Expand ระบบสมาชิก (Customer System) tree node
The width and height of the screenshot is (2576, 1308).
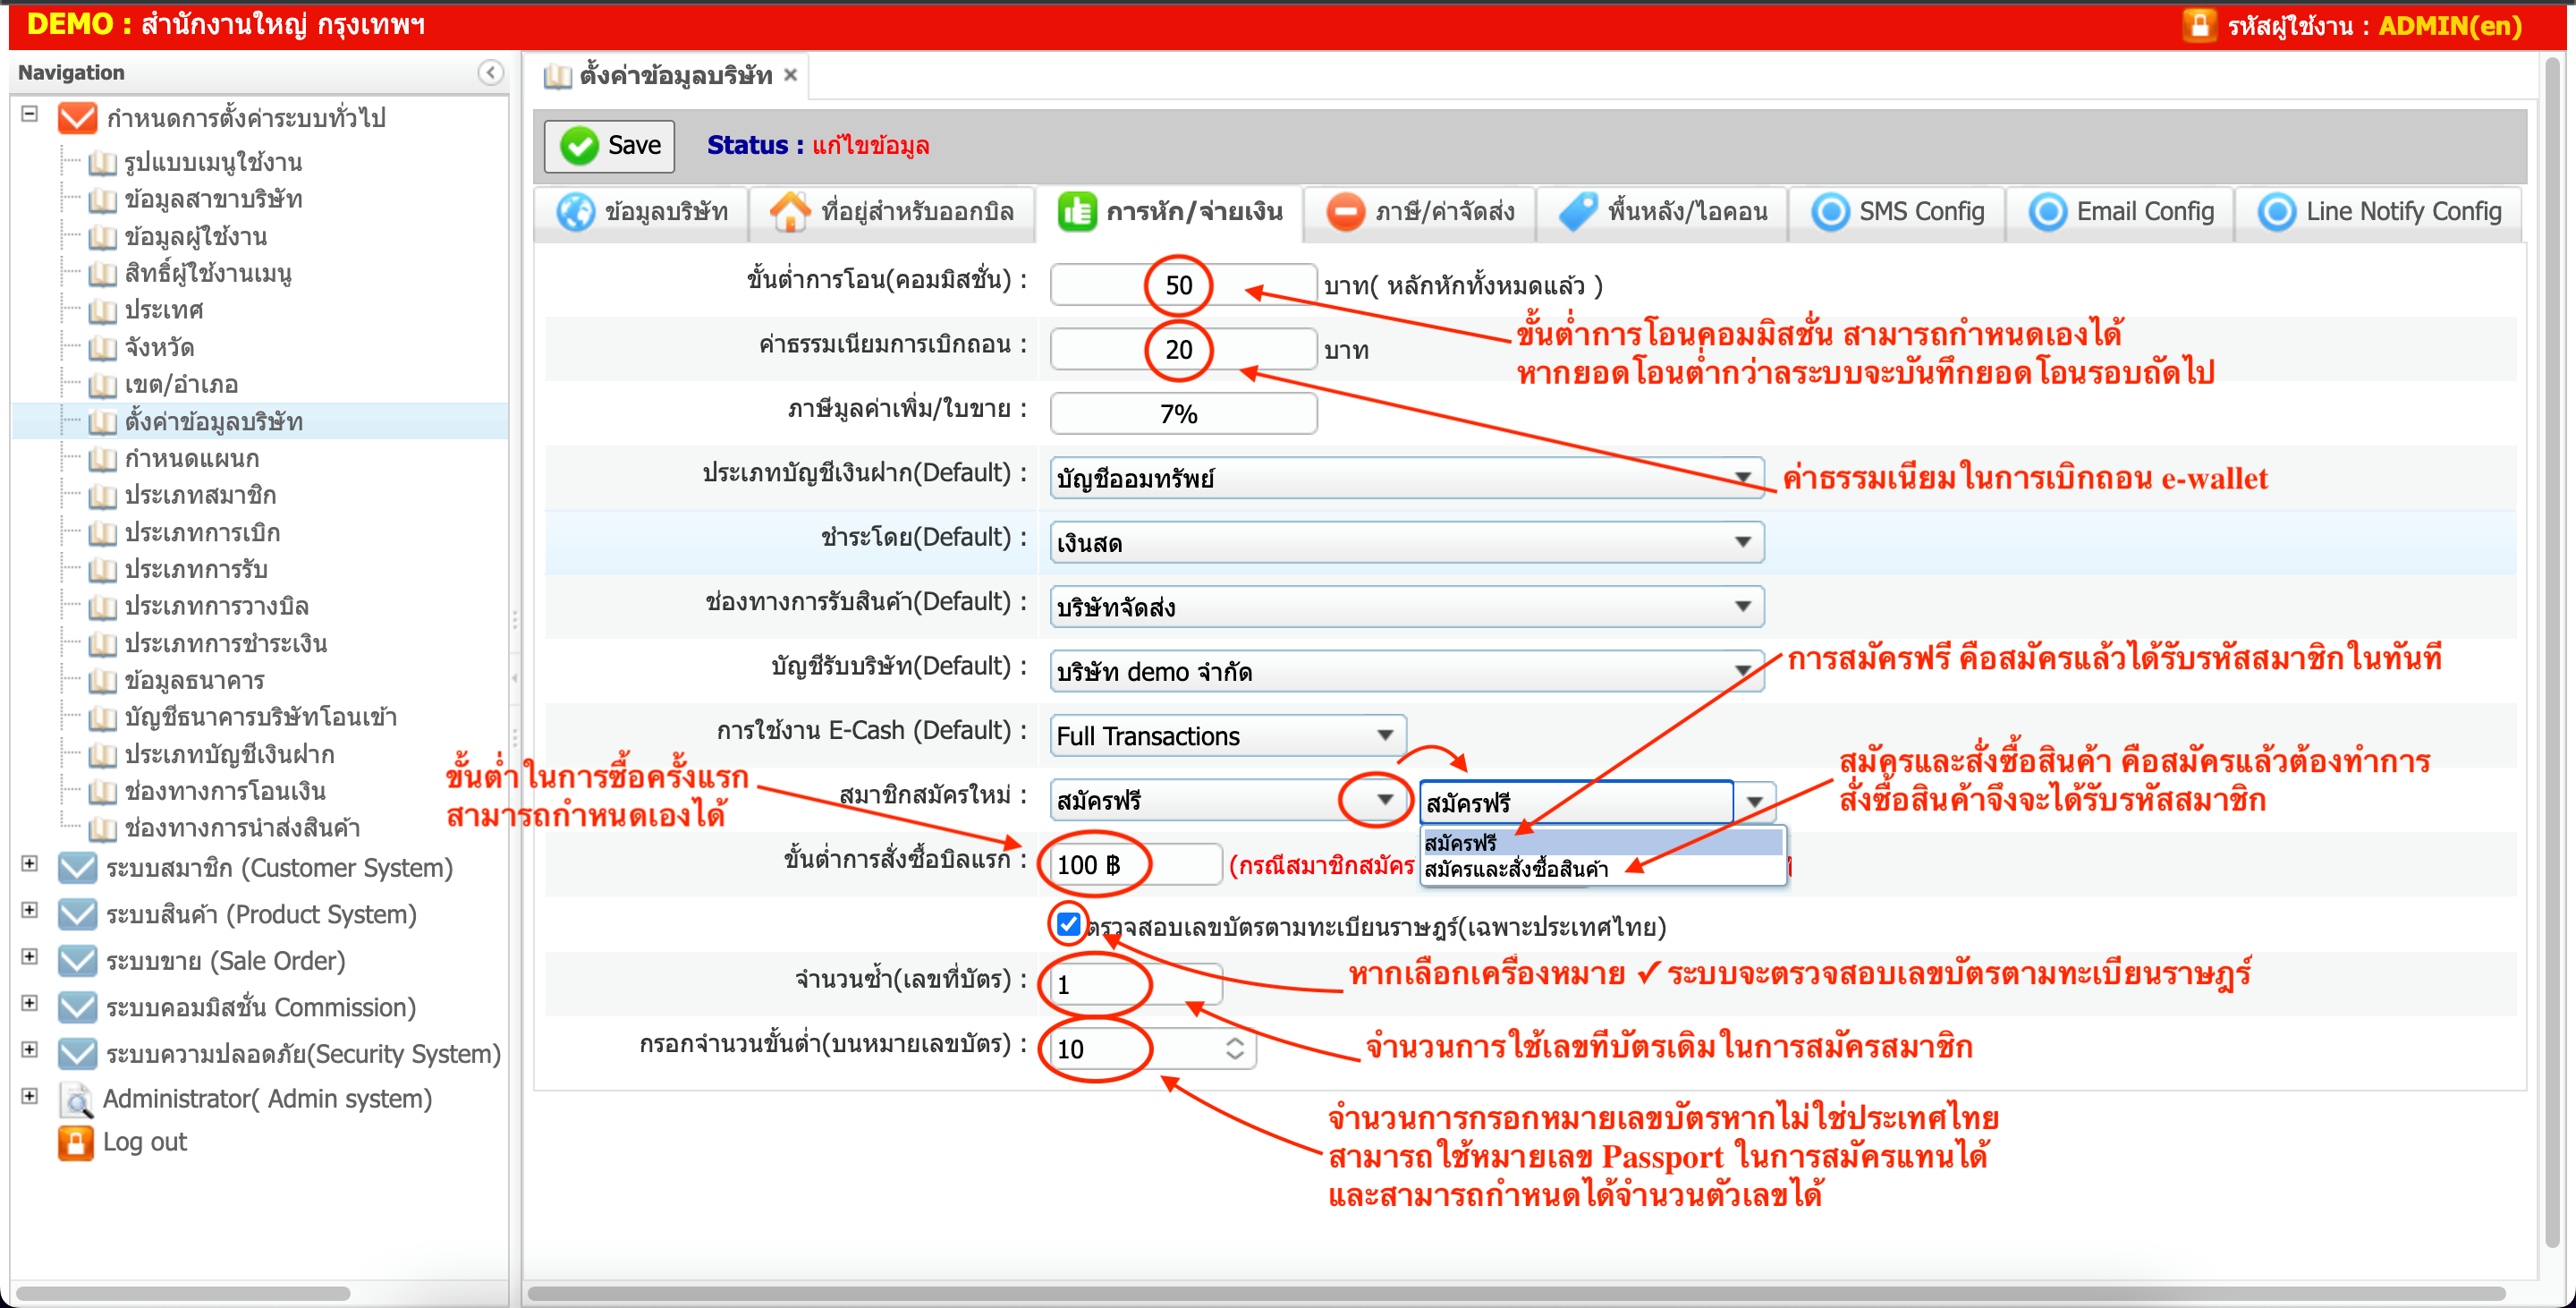pyautogui.click(x=30, y=864)
